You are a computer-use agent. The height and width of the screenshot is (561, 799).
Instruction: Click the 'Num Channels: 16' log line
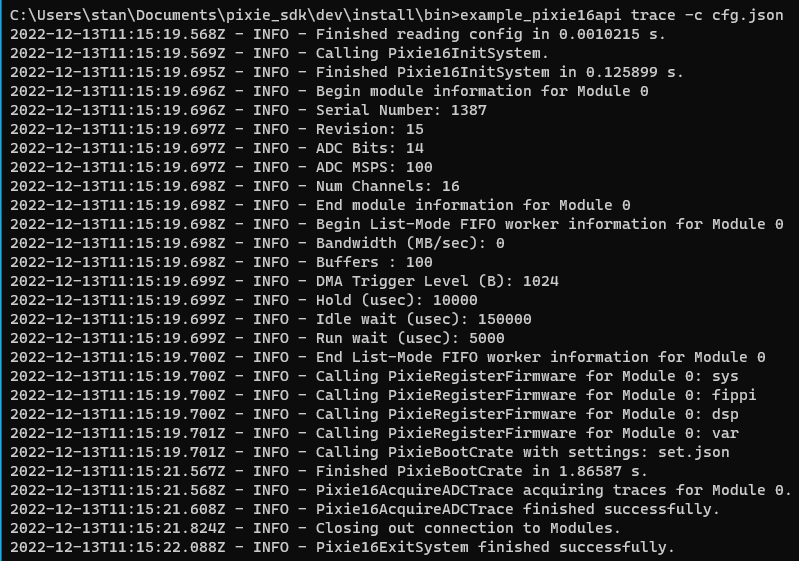tap(235, 186)
